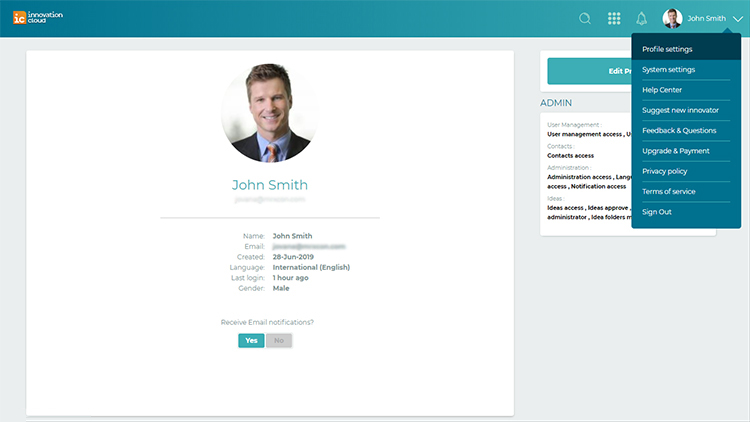Click the large profile photo
The image size is (750, 422).
click(x=270, y=113)
